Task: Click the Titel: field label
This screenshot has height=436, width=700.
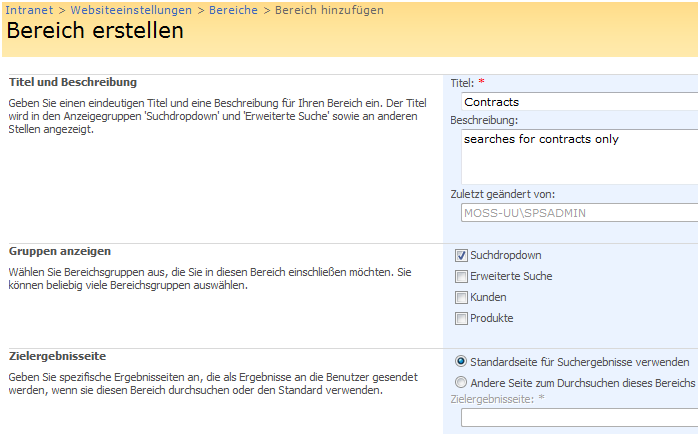Action: click(462, 83)
